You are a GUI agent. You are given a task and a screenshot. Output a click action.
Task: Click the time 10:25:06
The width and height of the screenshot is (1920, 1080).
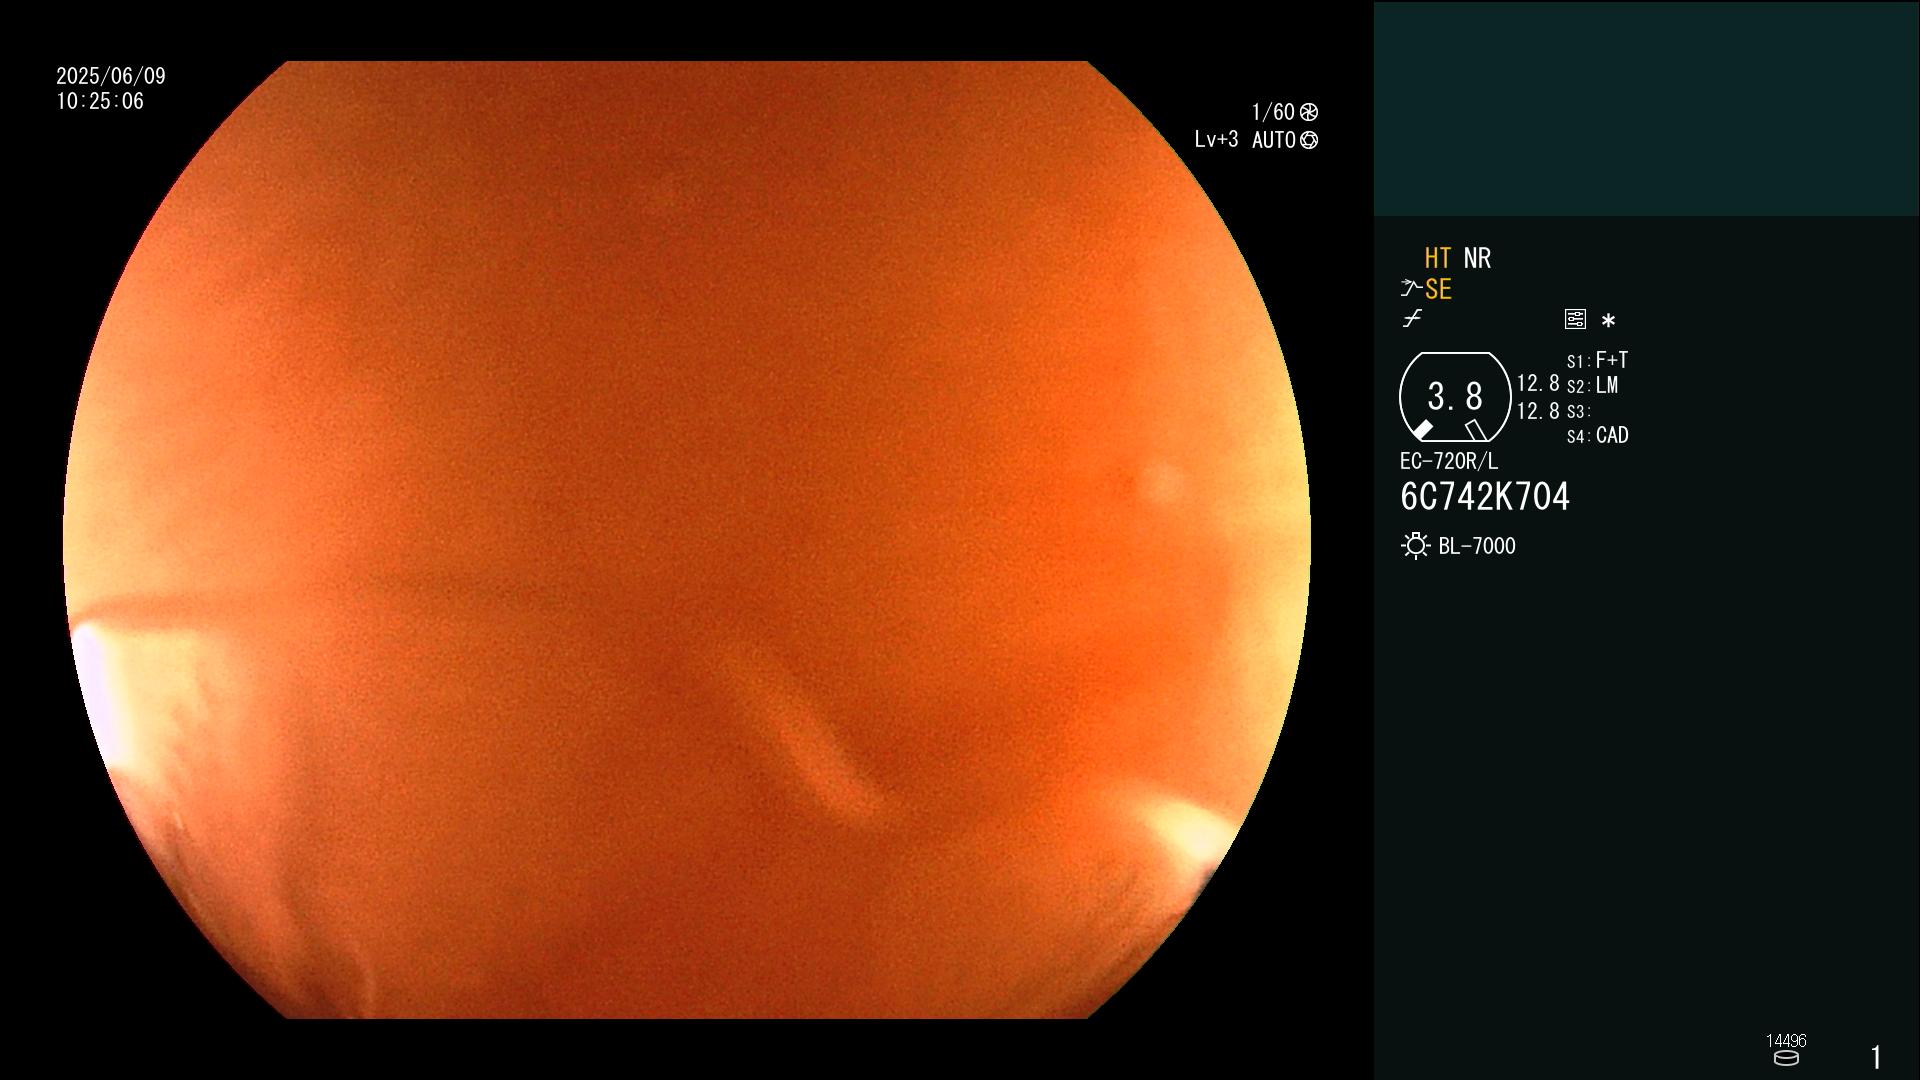[x=100, y=101]
